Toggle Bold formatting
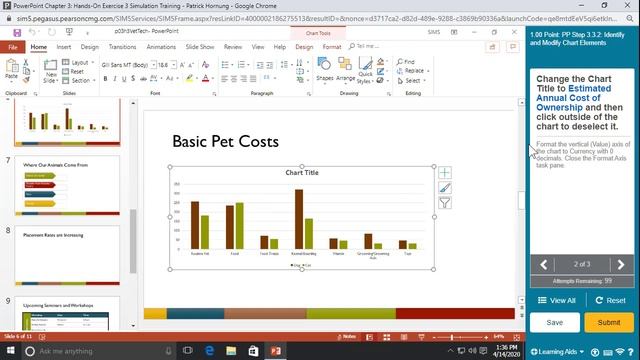This screenshot has width=640, height=360. [105, 78]
